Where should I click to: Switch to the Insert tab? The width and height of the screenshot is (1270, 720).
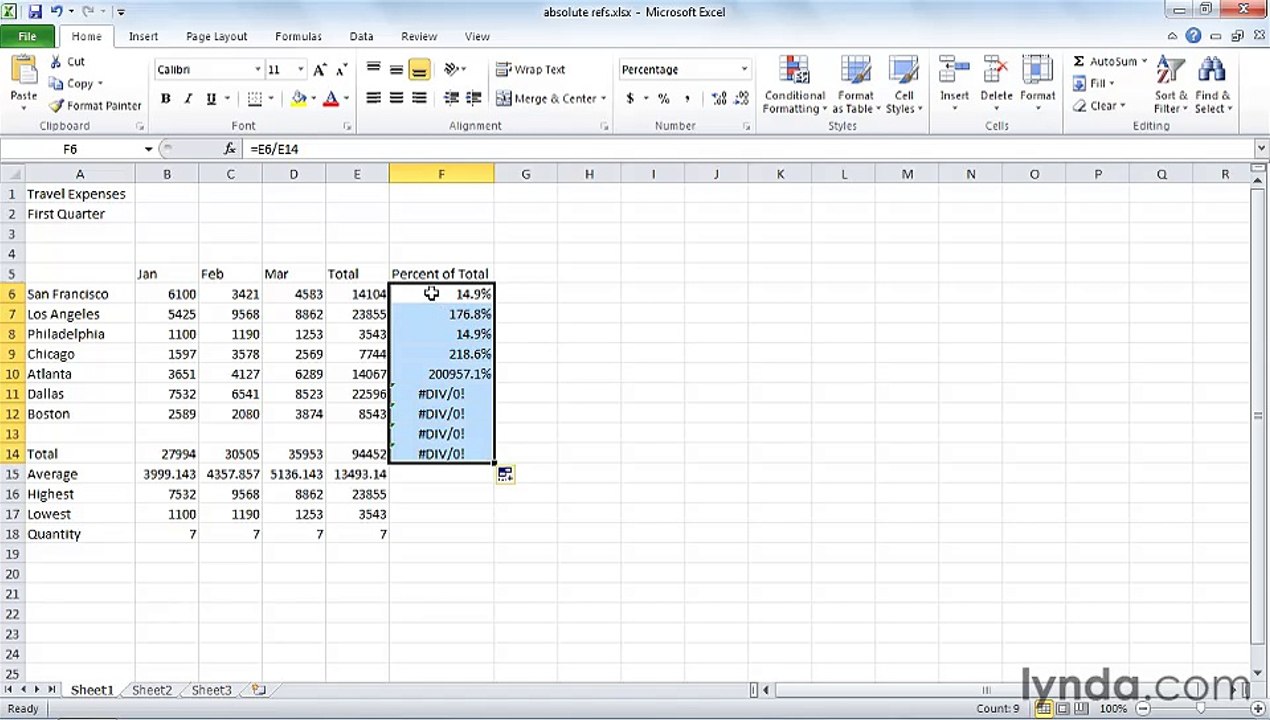(x=143, y=36)
